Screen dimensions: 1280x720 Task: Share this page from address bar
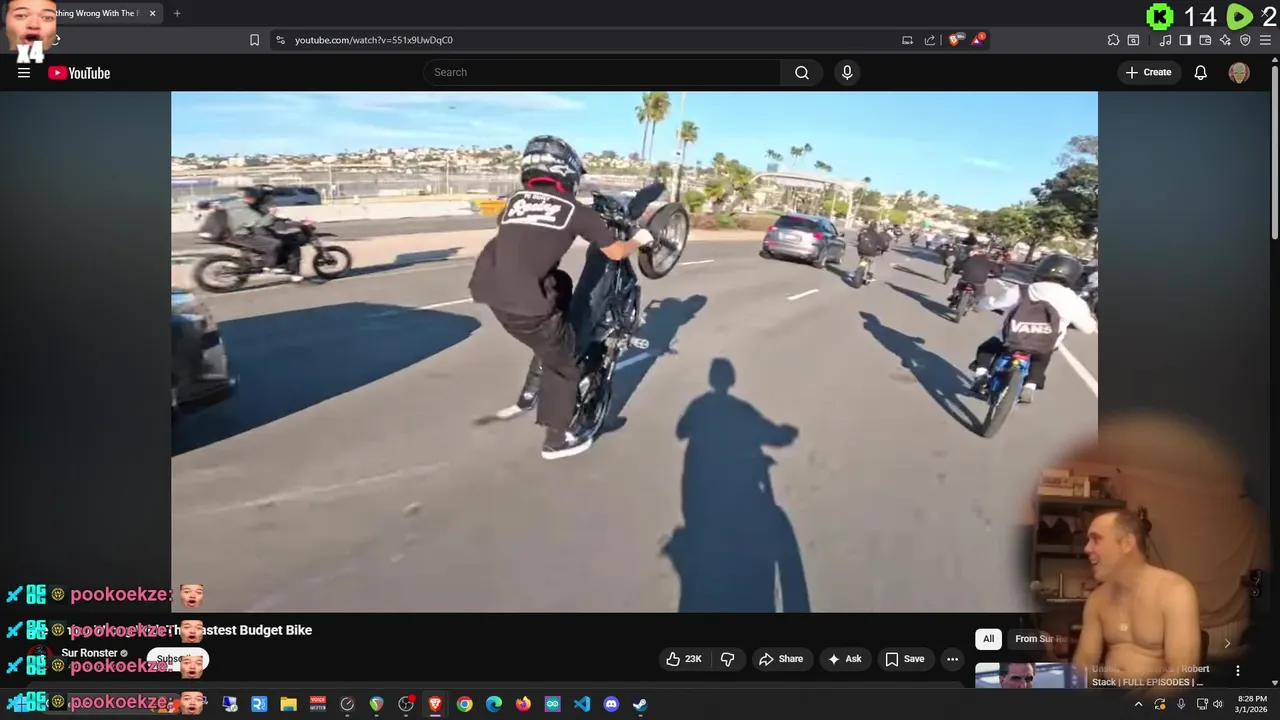pyautogui.click(x=930, y=40)
